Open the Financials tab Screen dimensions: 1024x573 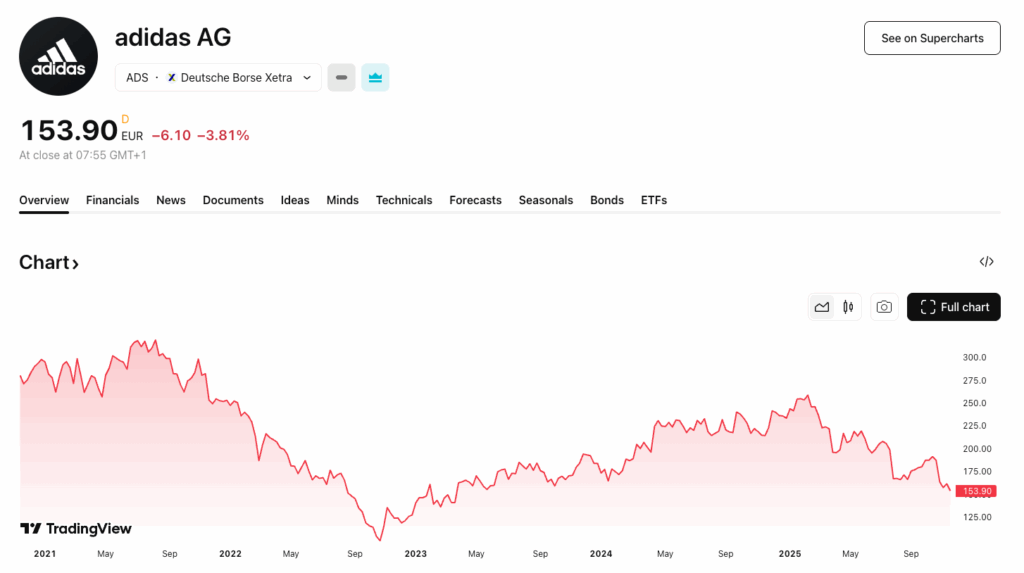(112, 200)
